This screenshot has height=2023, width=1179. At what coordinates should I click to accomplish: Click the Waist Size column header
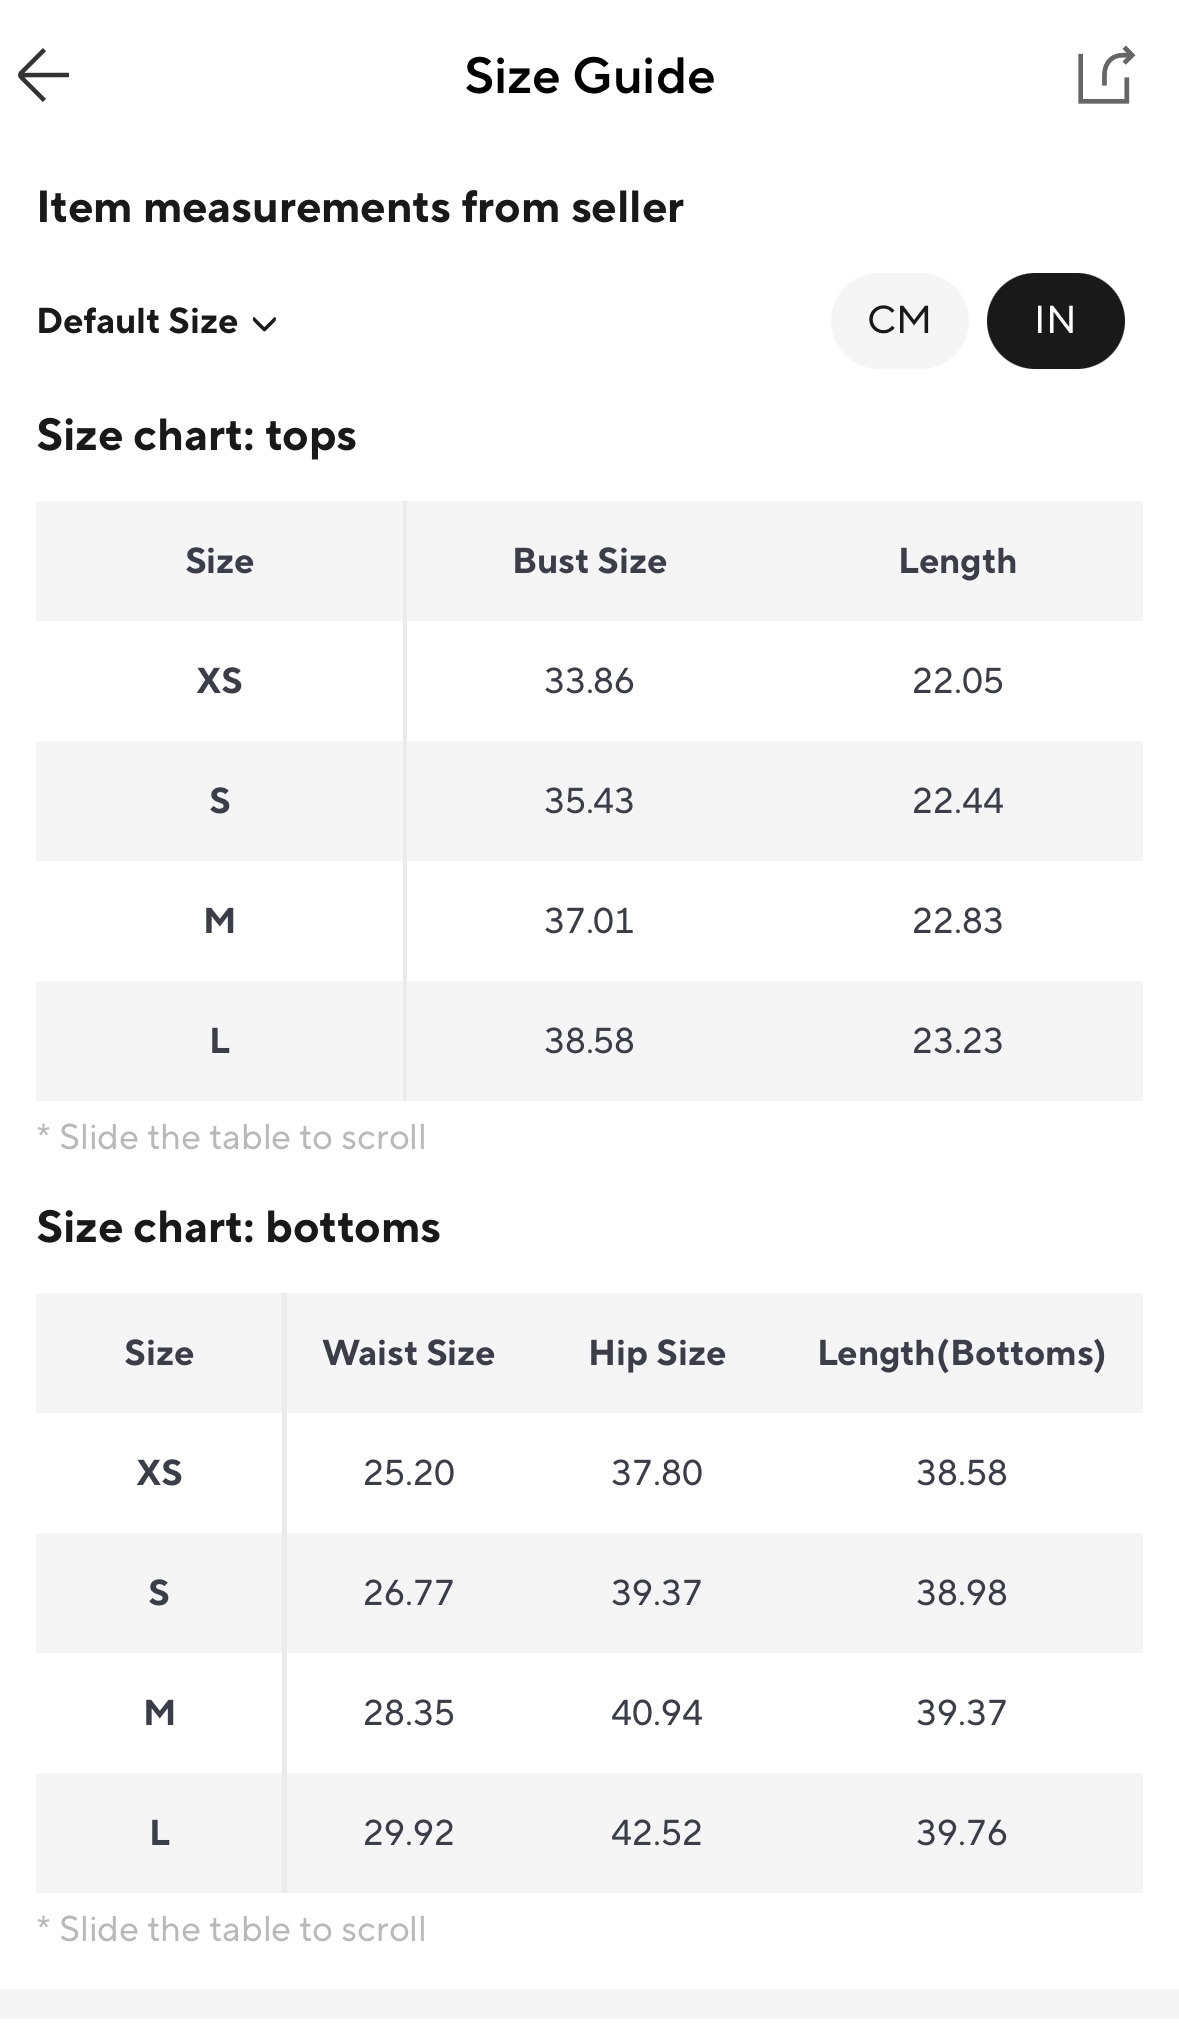point(408,1353)
